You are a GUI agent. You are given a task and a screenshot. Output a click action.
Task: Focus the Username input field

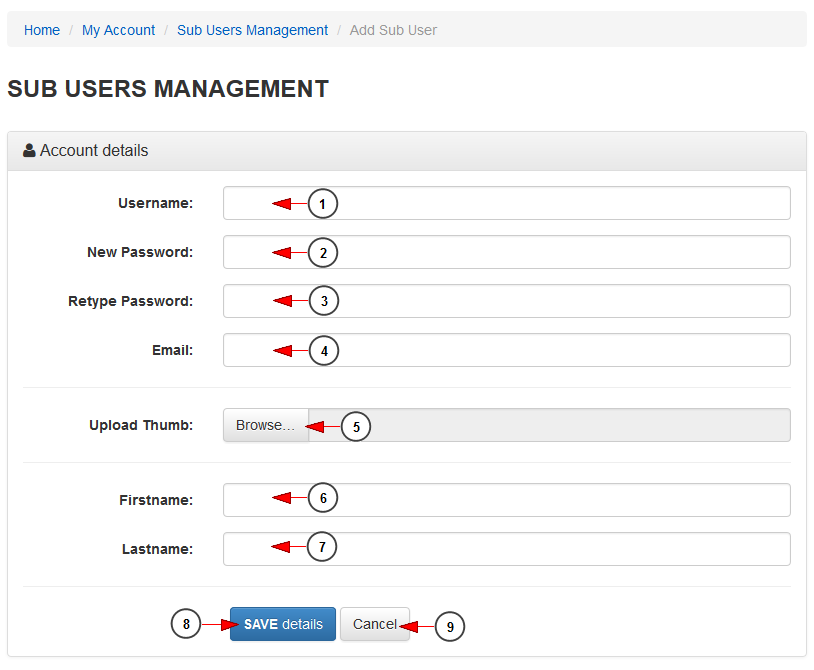pyautogui.click(x=507, y=203)
